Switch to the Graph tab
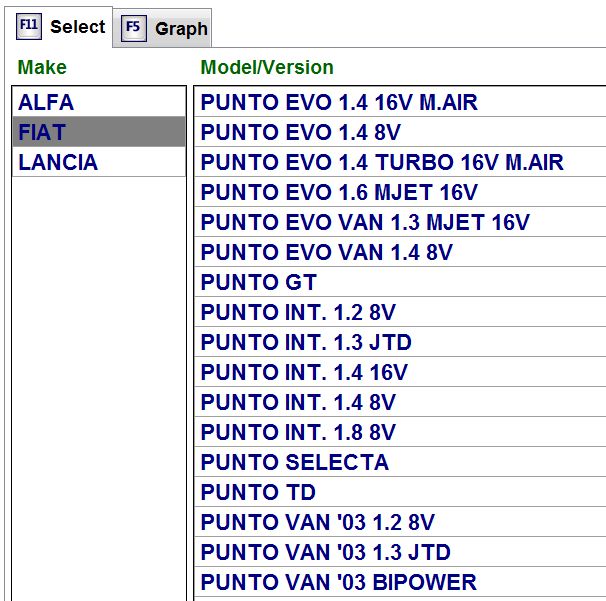 (x=163, y=28)
